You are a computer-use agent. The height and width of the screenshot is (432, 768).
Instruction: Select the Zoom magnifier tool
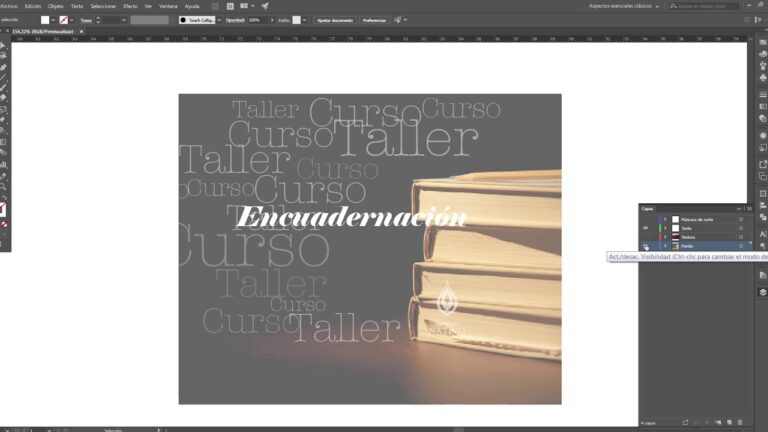(x=3, y=187)
